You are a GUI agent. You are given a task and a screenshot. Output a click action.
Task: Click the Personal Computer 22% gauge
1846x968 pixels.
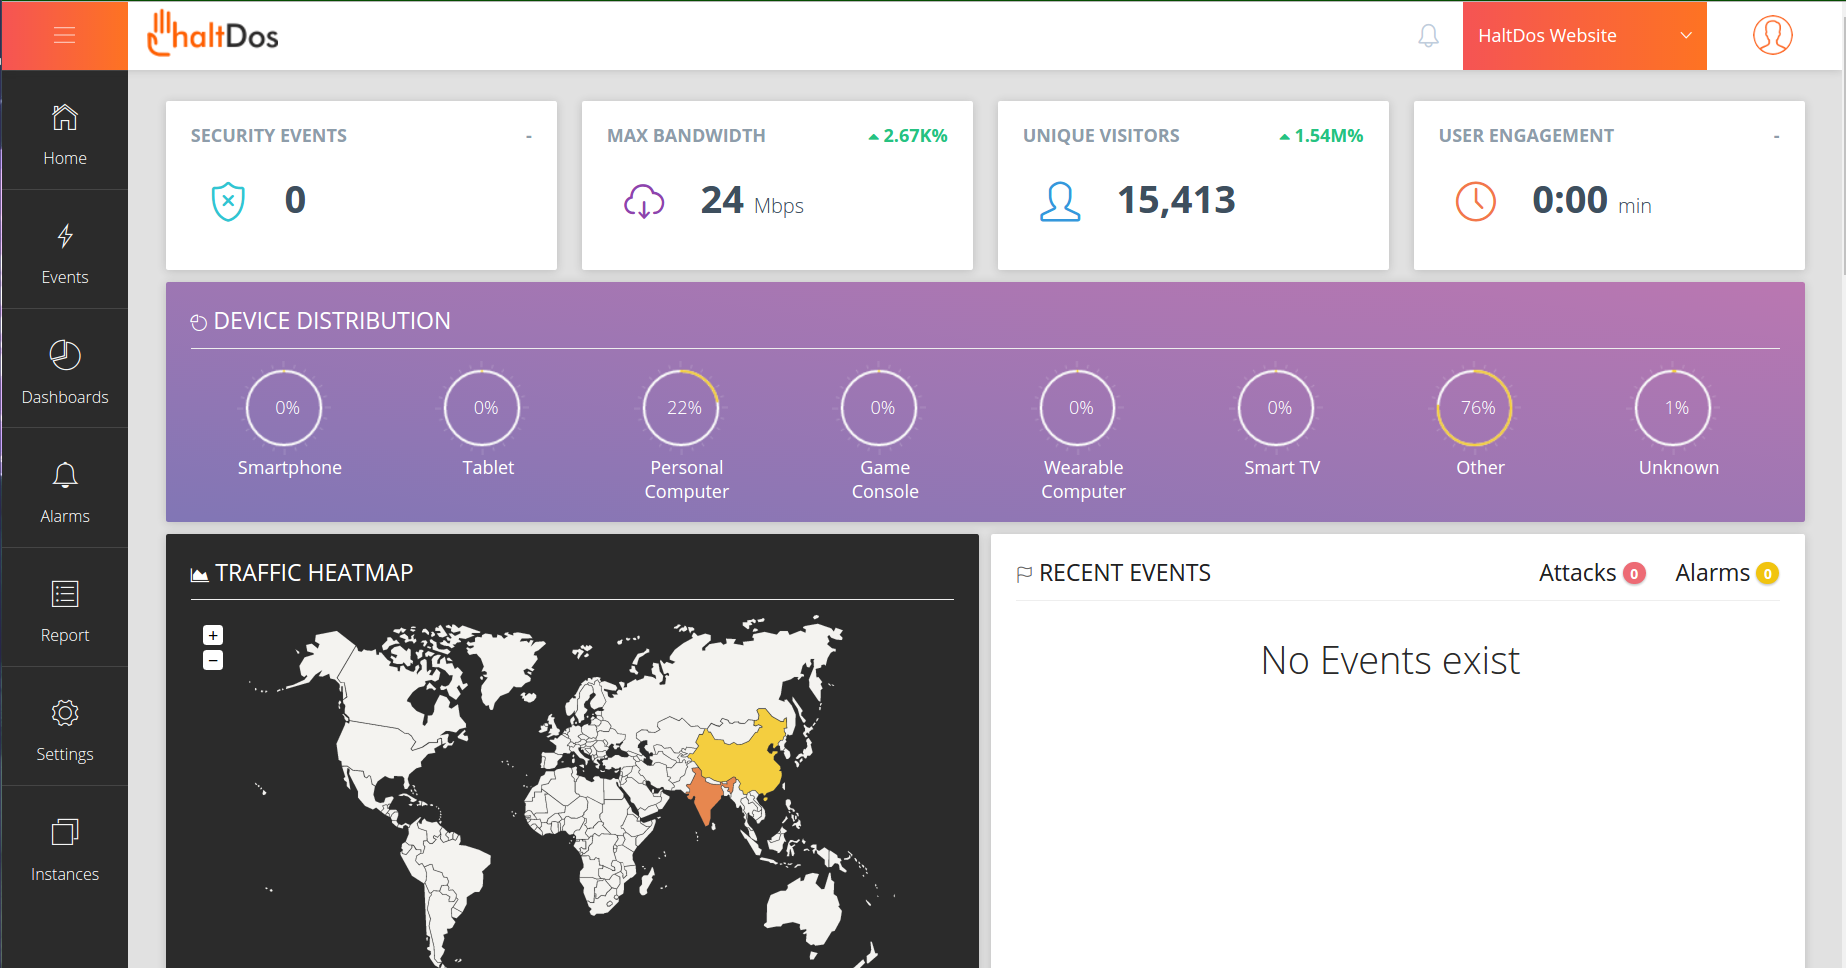(x=682, y=408)
